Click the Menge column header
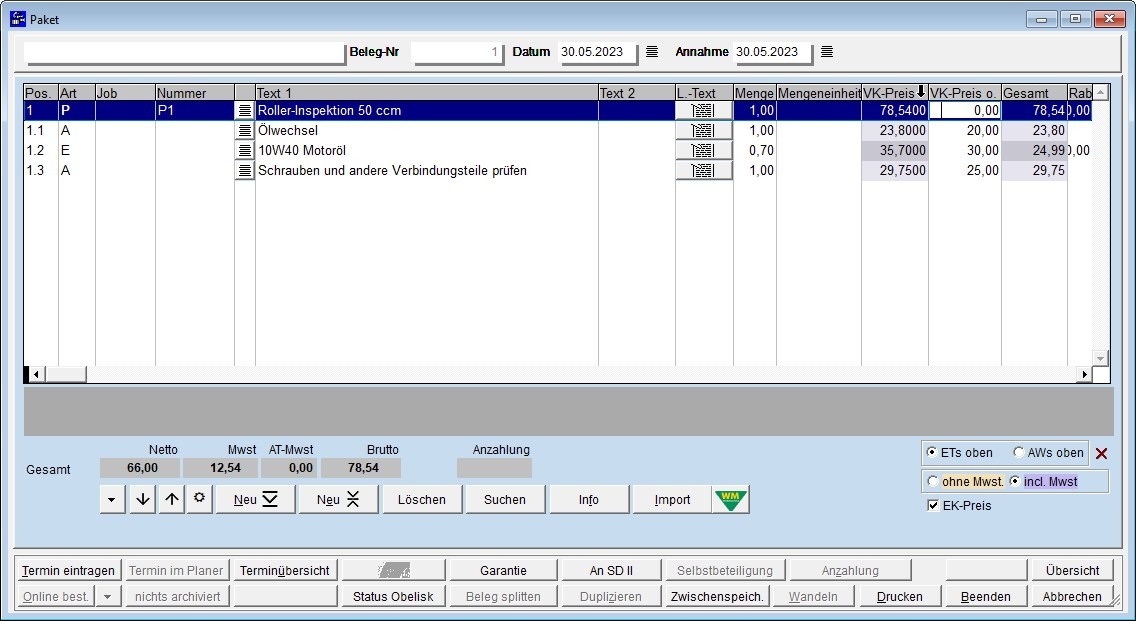1136x621 pixels. 754,93
